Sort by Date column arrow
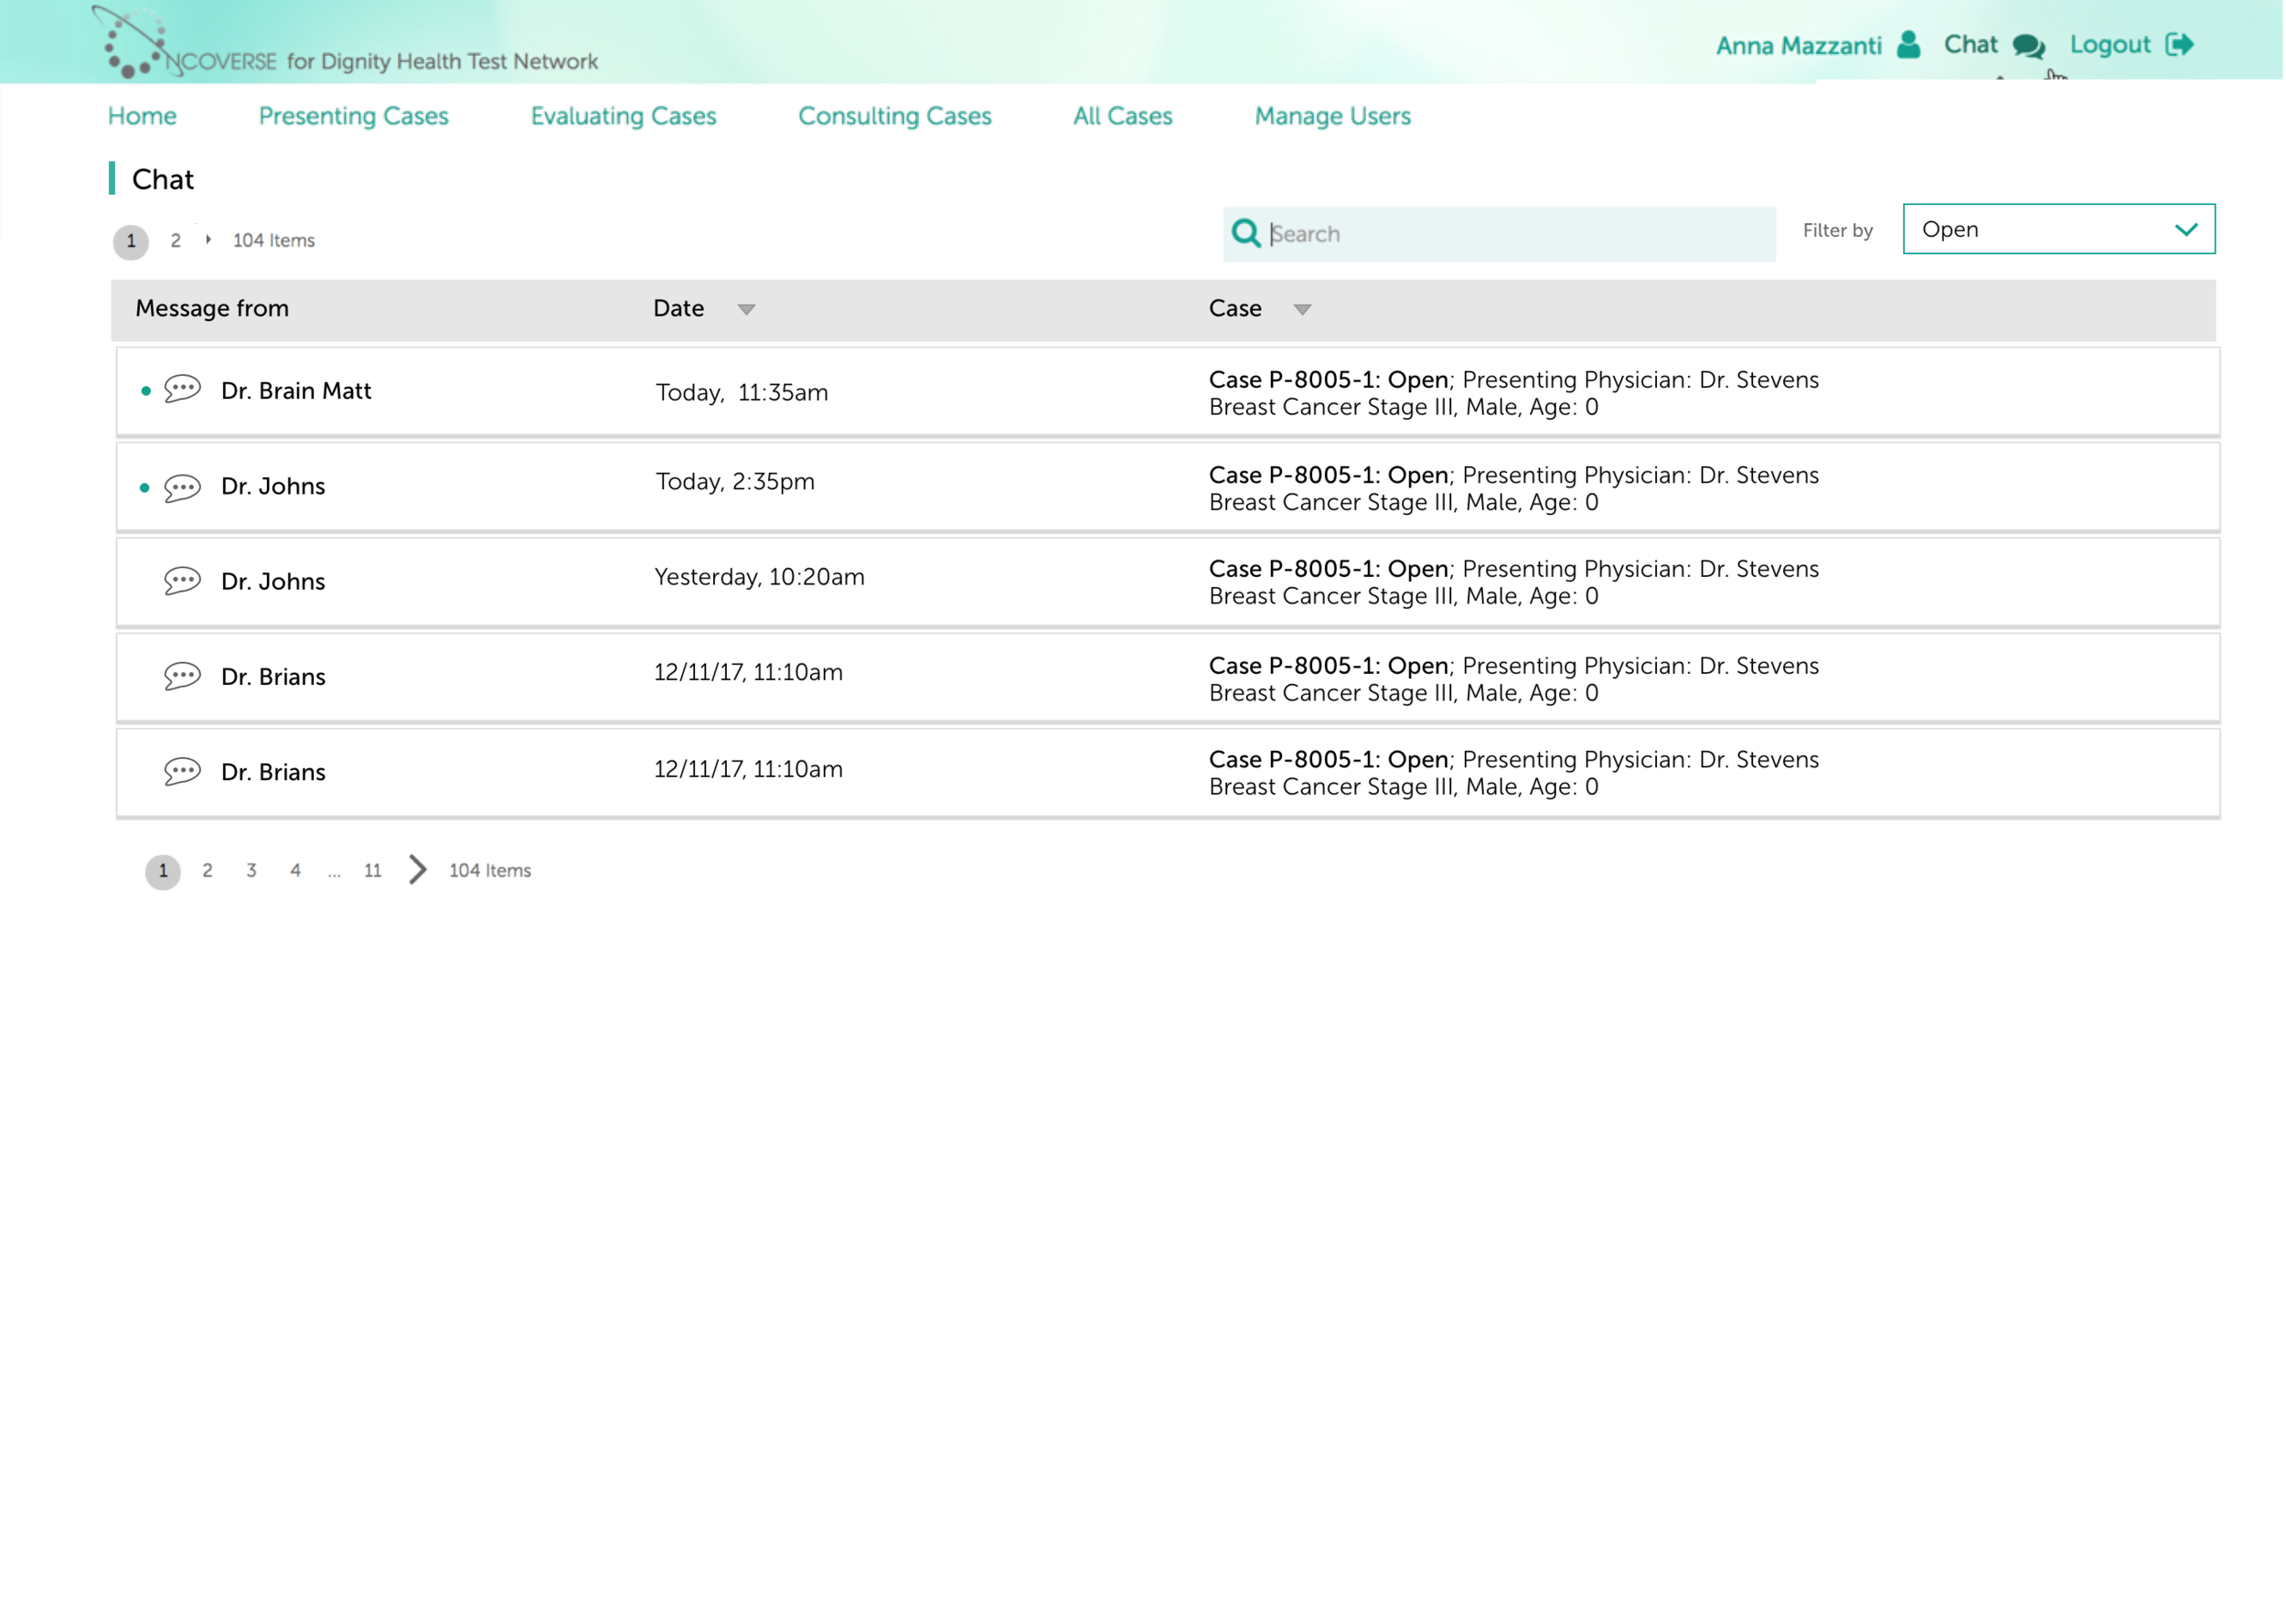 pyautogui.click(x=747, y=310)
